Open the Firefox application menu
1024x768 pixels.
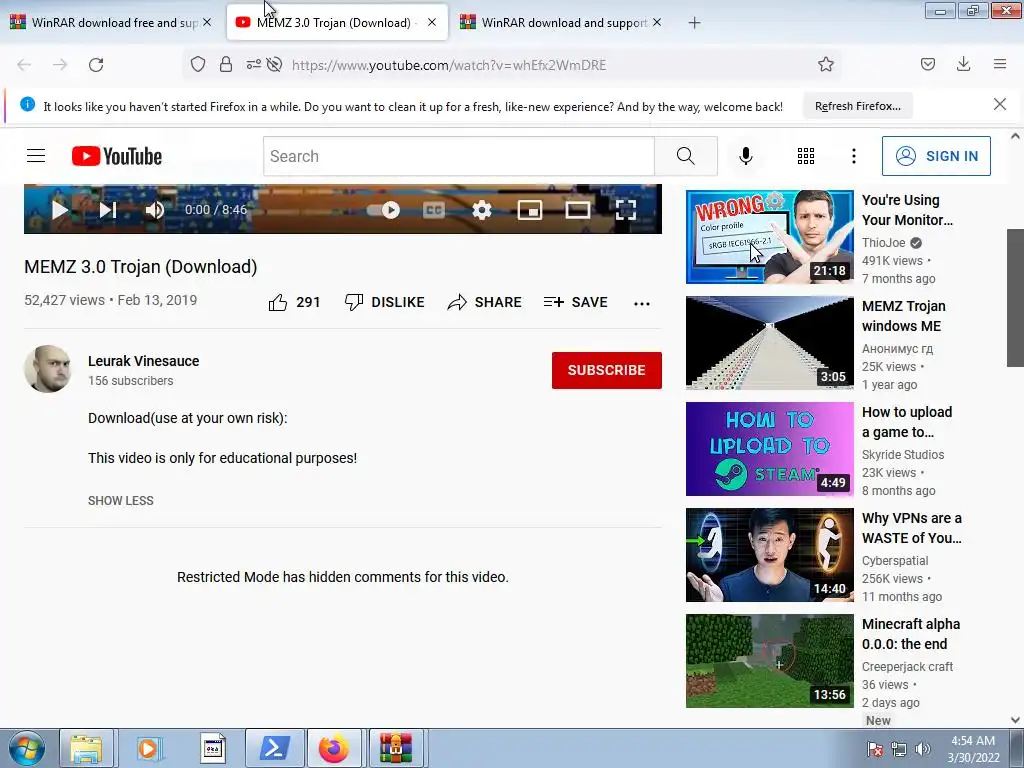point(1000,64)
